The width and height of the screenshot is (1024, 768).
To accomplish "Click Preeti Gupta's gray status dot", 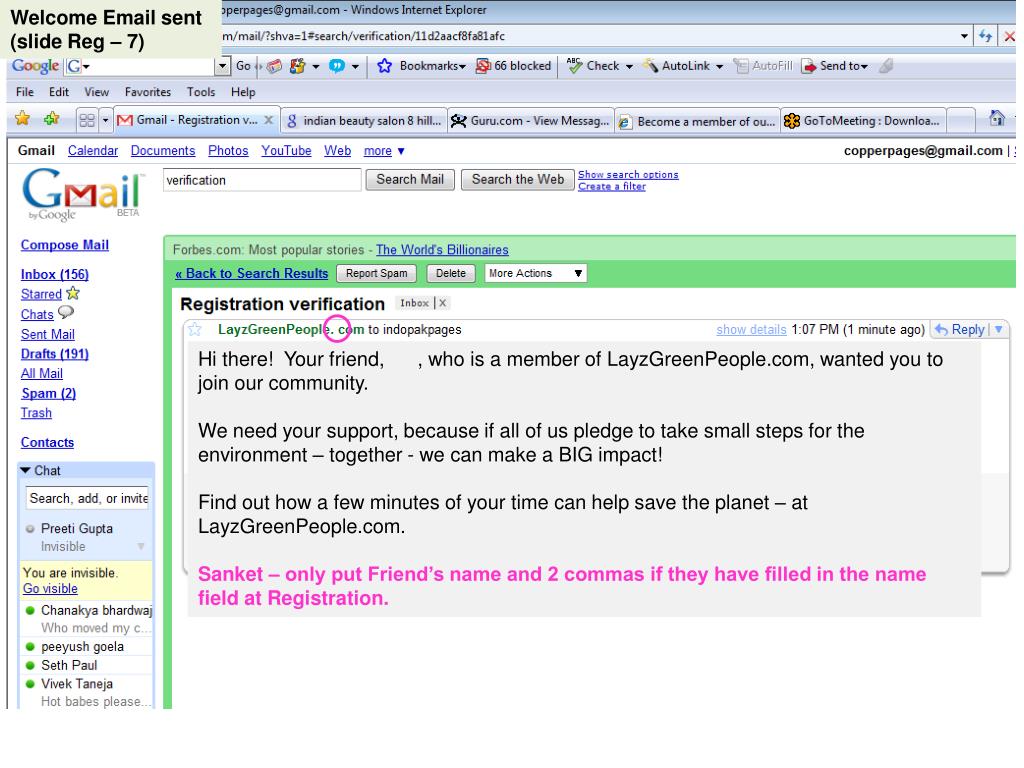I will click(x=30, y=529).
